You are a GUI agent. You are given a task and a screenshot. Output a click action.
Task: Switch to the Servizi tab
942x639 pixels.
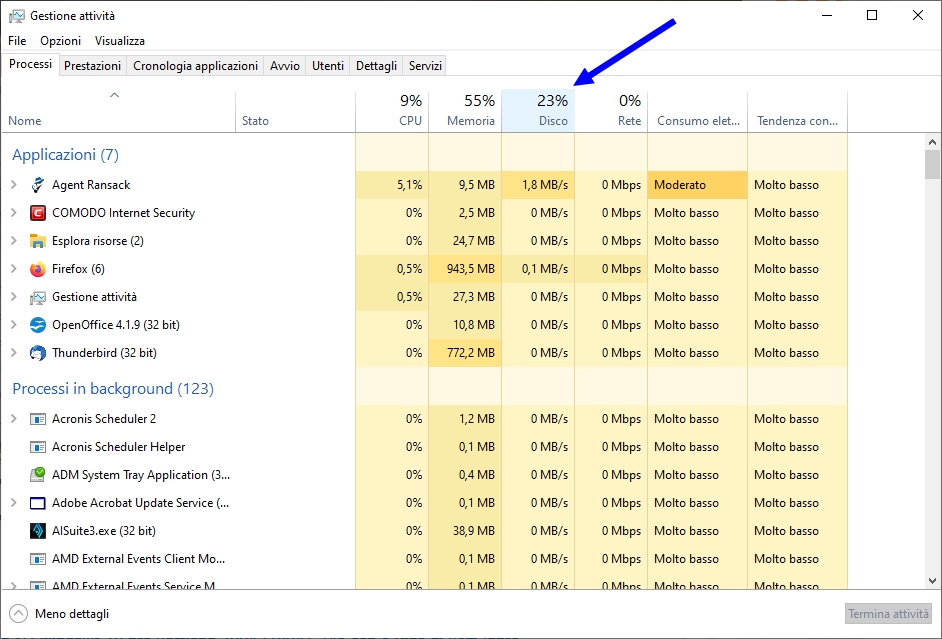coord(425,65)
